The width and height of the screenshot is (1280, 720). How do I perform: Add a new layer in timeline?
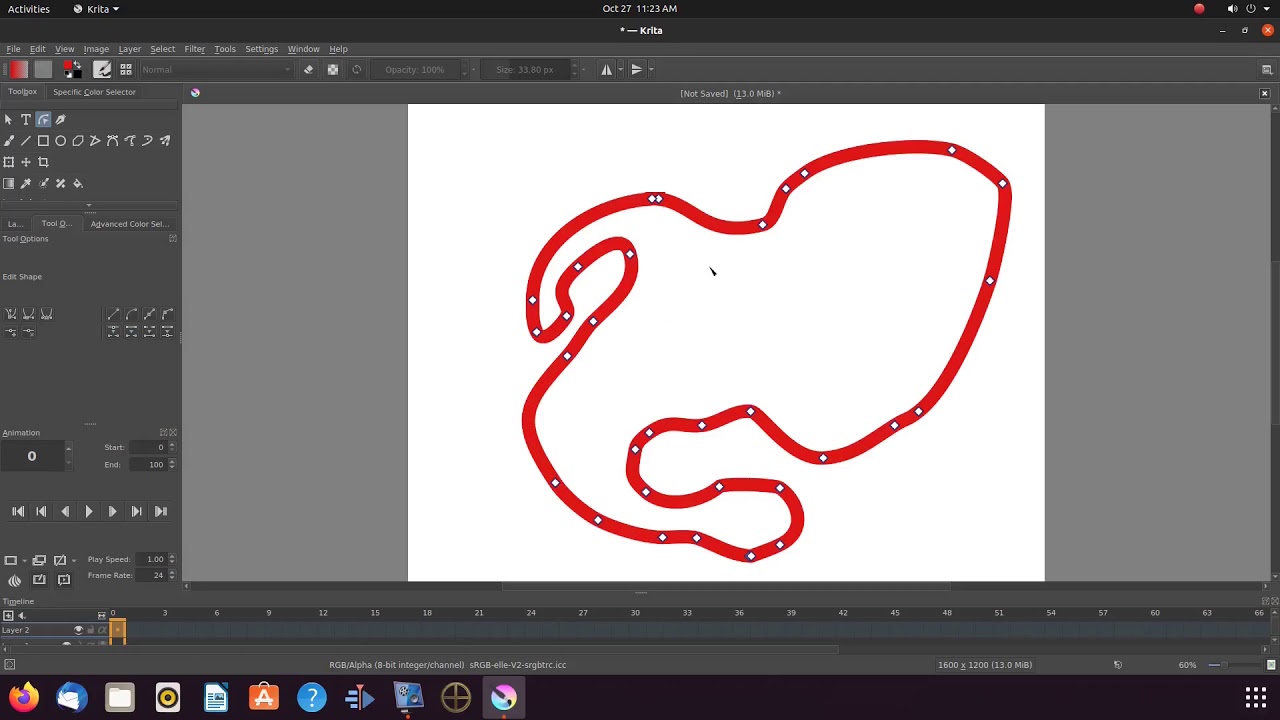coord(8,615)
